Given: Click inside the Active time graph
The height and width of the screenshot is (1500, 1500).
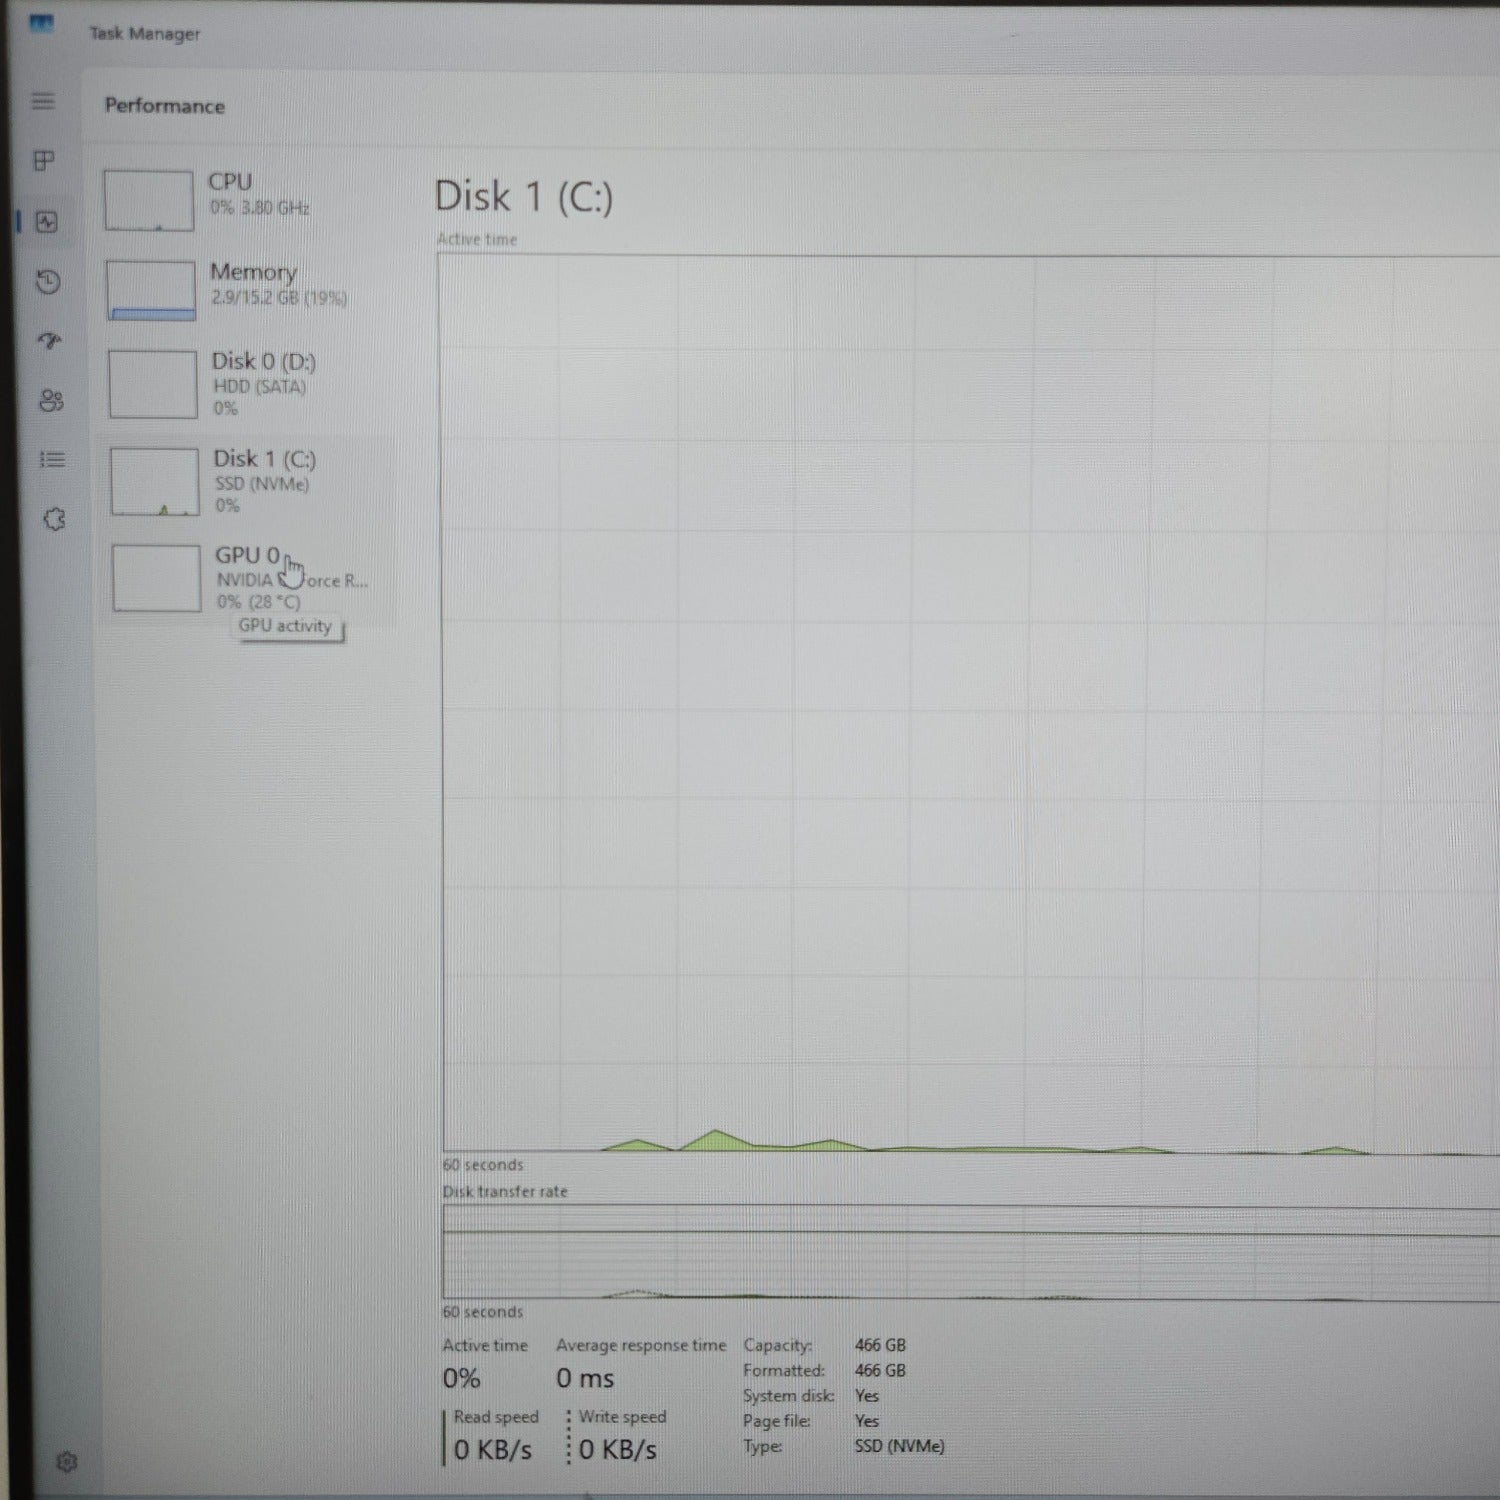Looking at the screenshot, I should coord(960,700).
